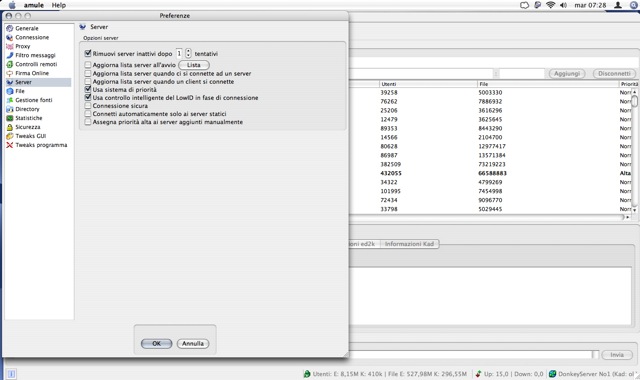Open the Help menu
640x380 pixels.
(59, 5)
